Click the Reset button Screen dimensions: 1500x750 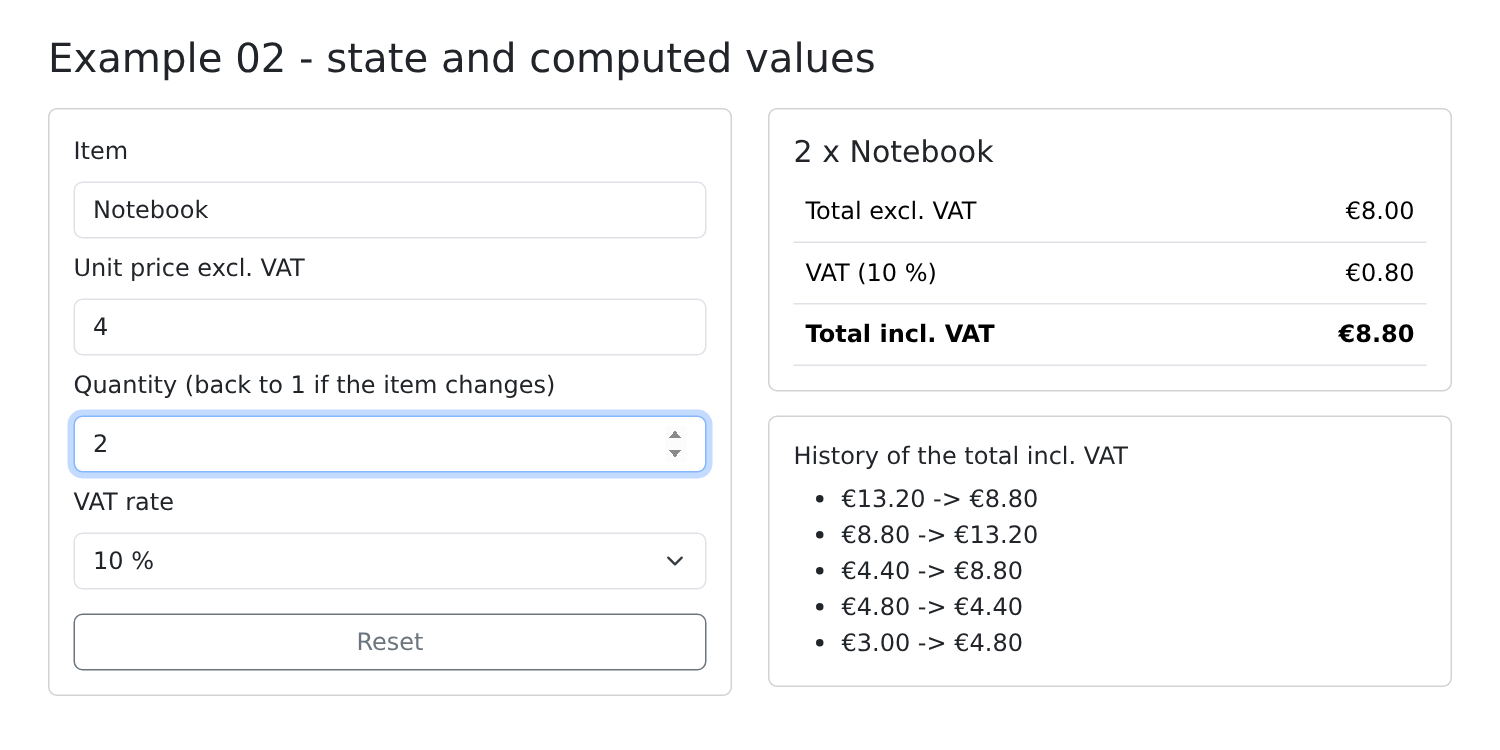390,642
